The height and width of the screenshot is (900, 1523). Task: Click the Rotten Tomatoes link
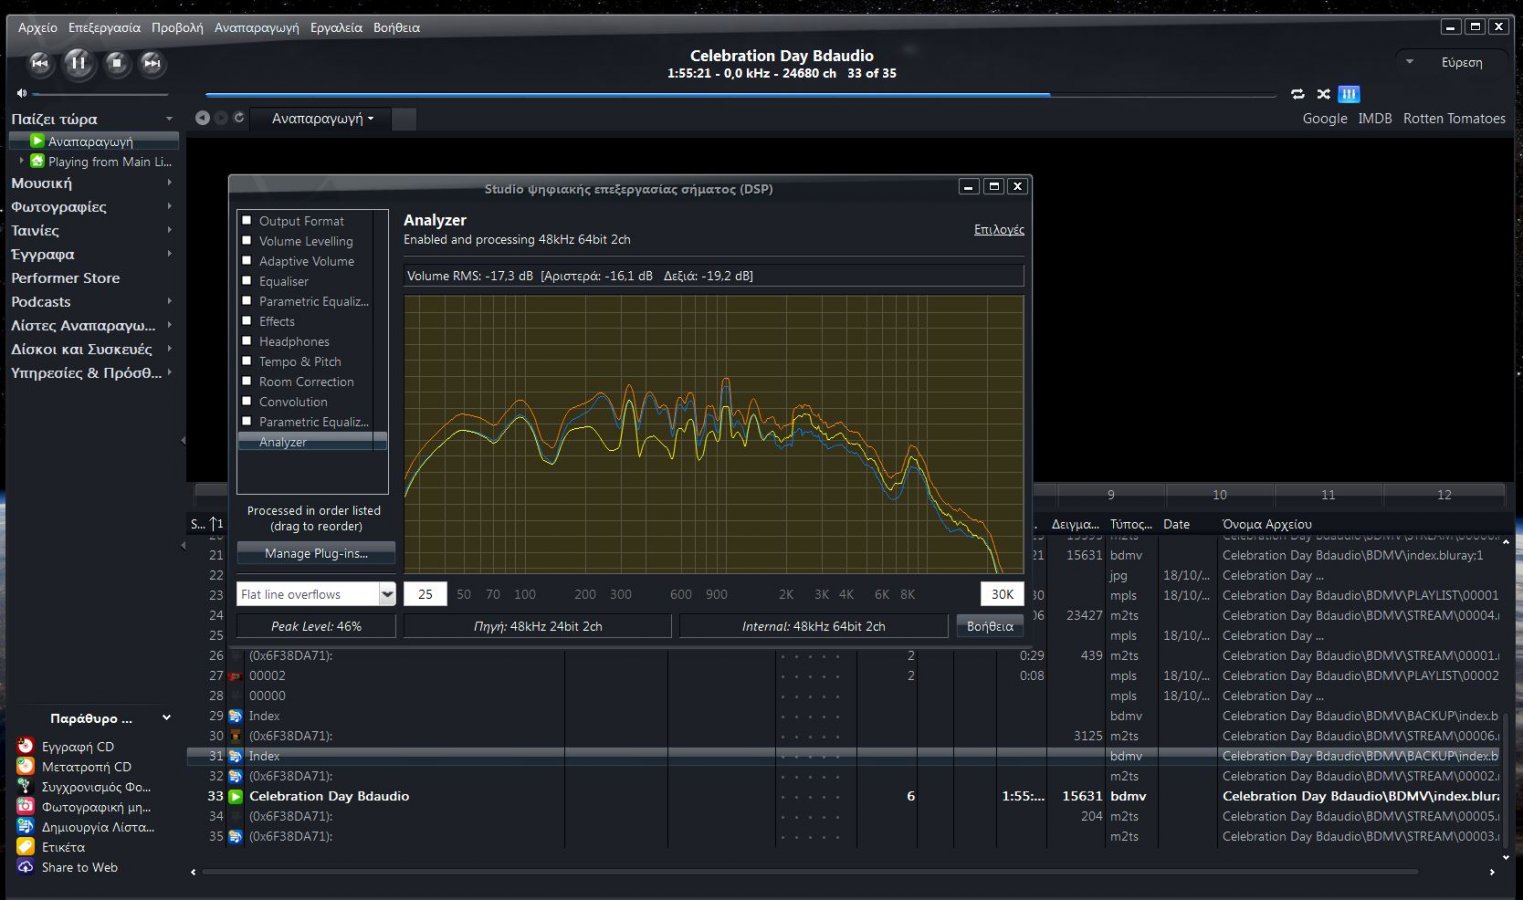1454,118
